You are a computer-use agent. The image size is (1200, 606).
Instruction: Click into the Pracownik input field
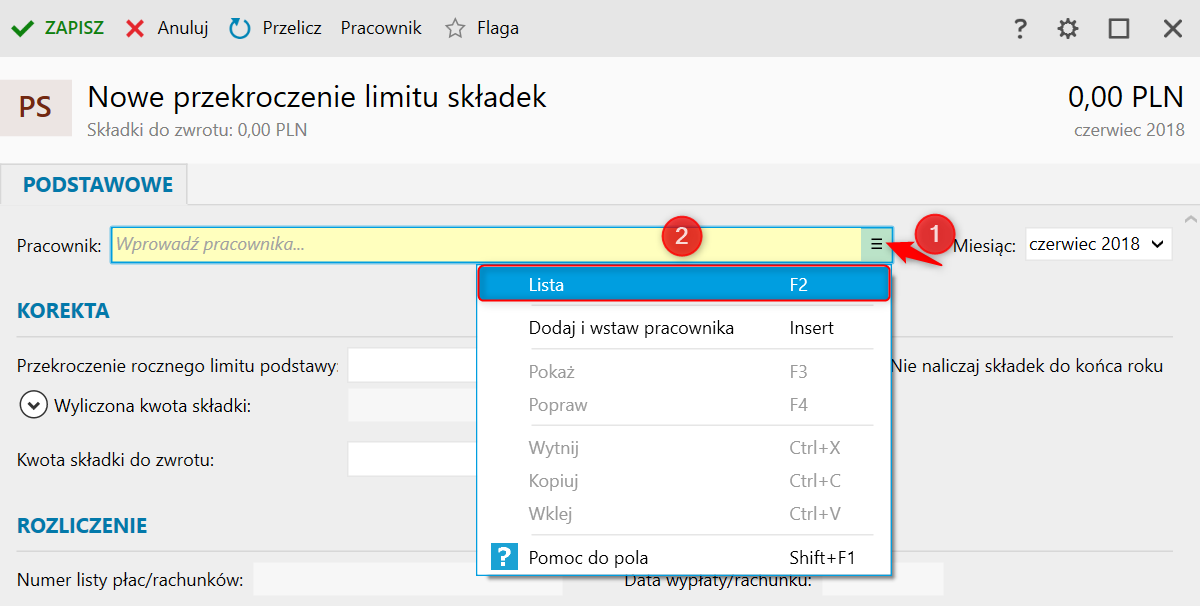(x=485, y=244)
